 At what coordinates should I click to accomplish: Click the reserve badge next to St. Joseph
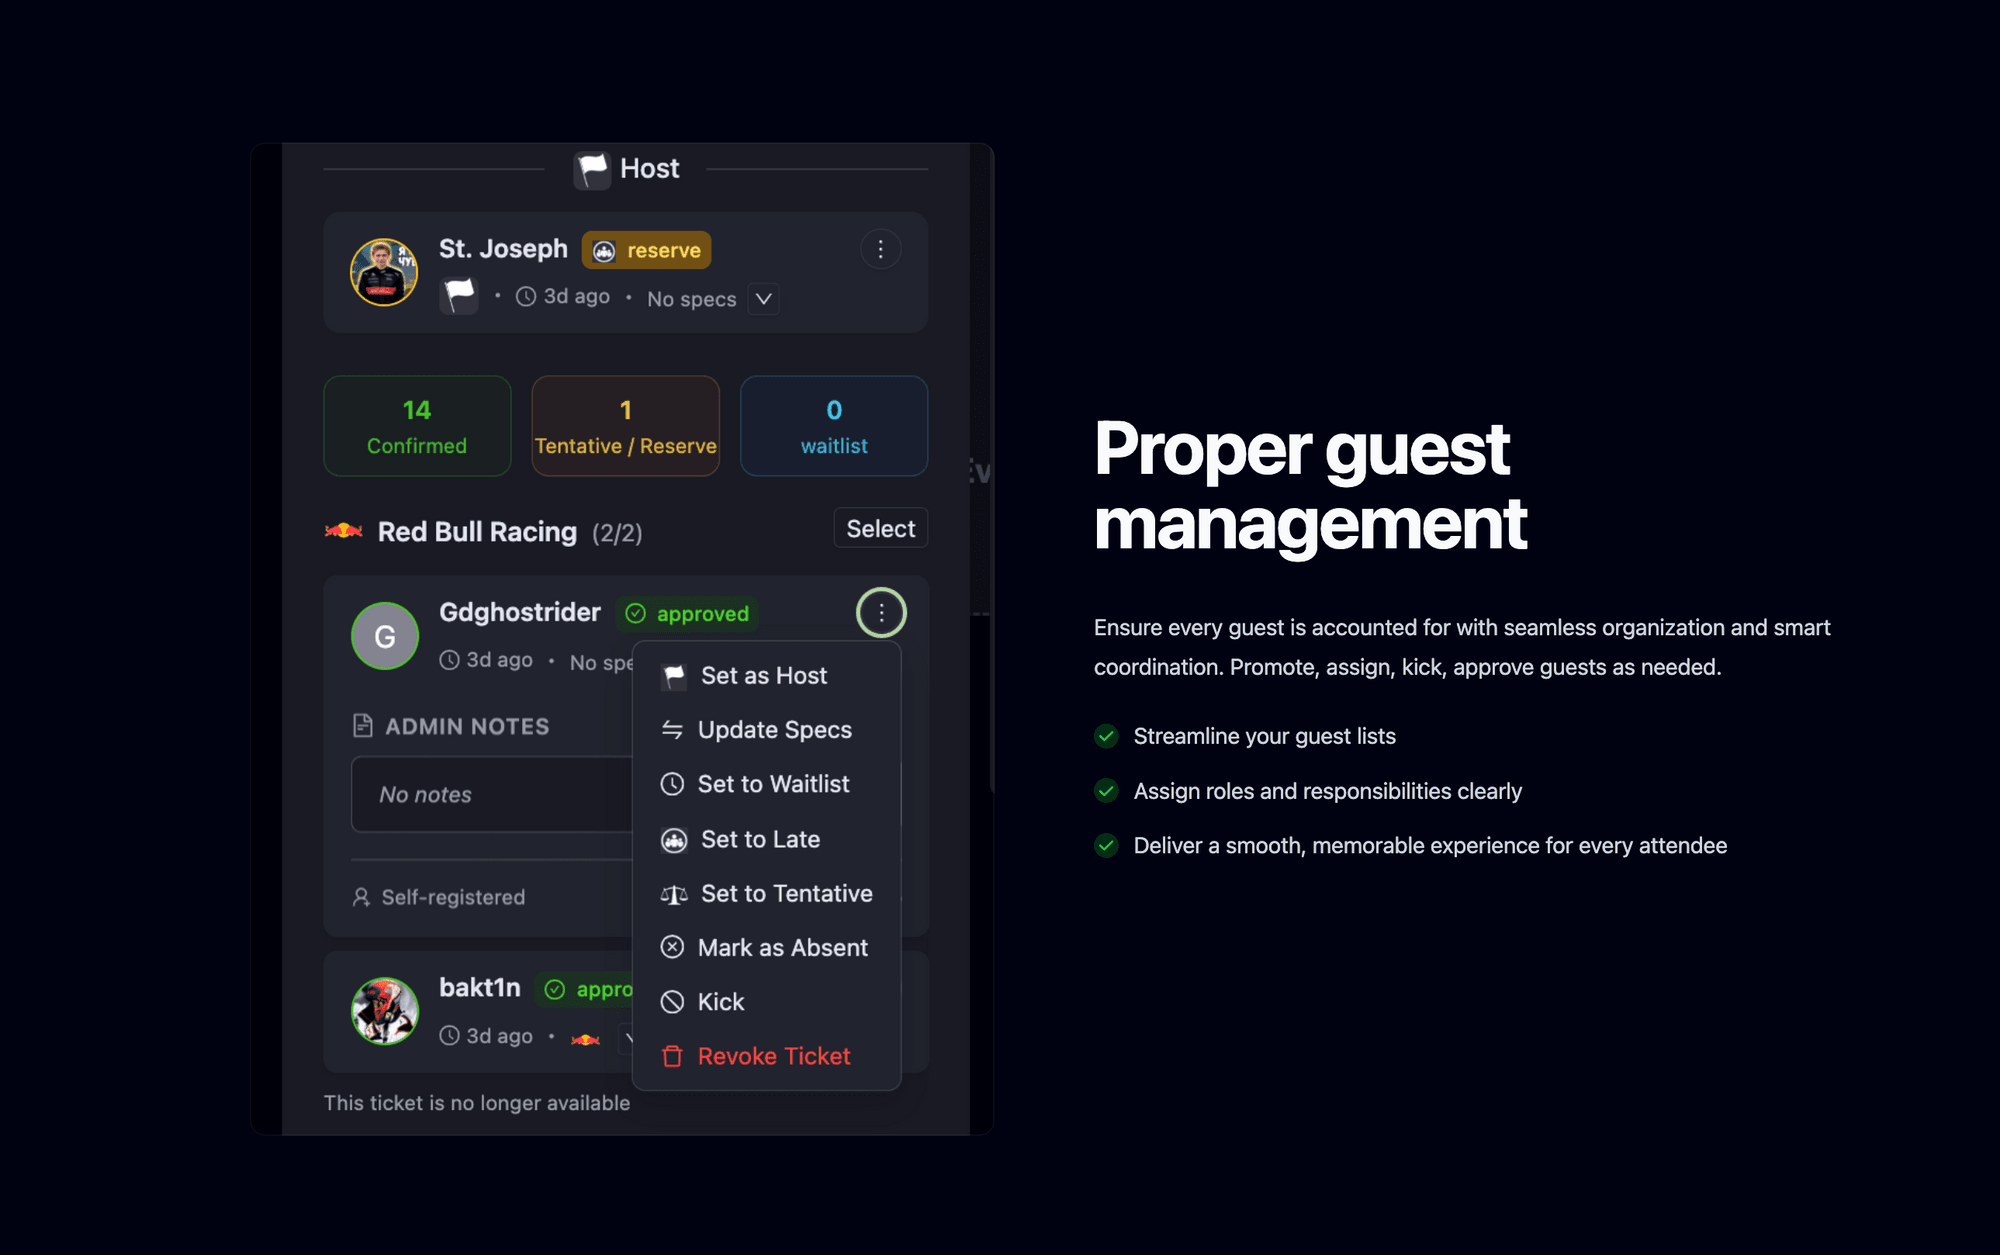(x=646, y=250)
